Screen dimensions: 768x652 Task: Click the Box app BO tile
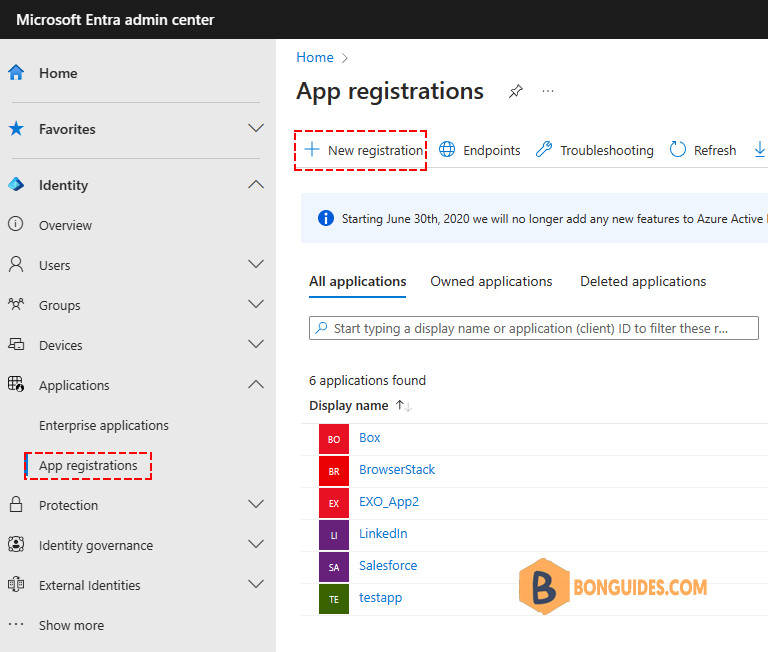click(x=334, y=439)
